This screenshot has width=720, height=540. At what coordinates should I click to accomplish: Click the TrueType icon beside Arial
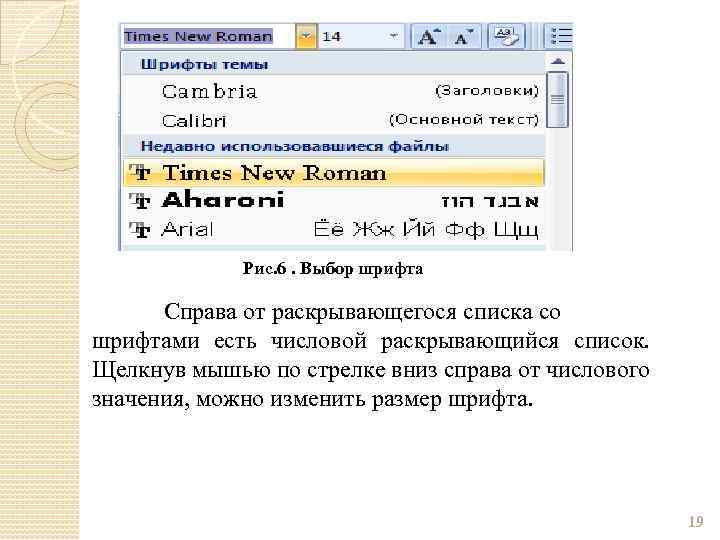click(x=139, y=229)
